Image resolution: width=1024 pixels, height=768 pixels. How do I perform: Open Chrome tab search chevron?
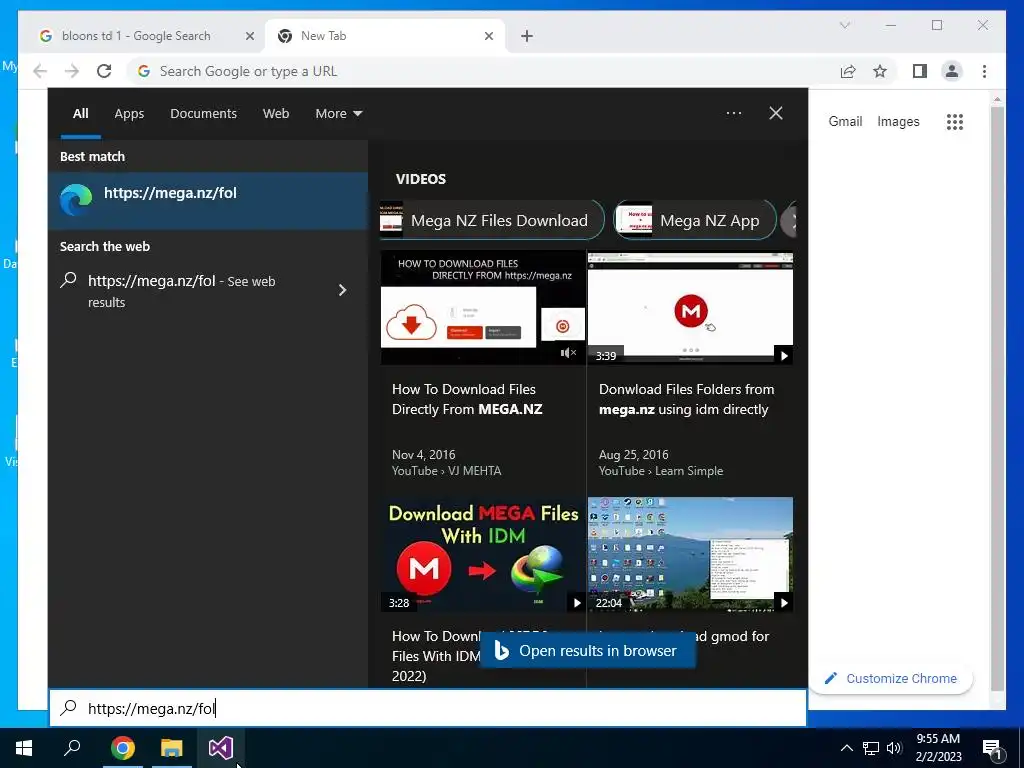844,25
